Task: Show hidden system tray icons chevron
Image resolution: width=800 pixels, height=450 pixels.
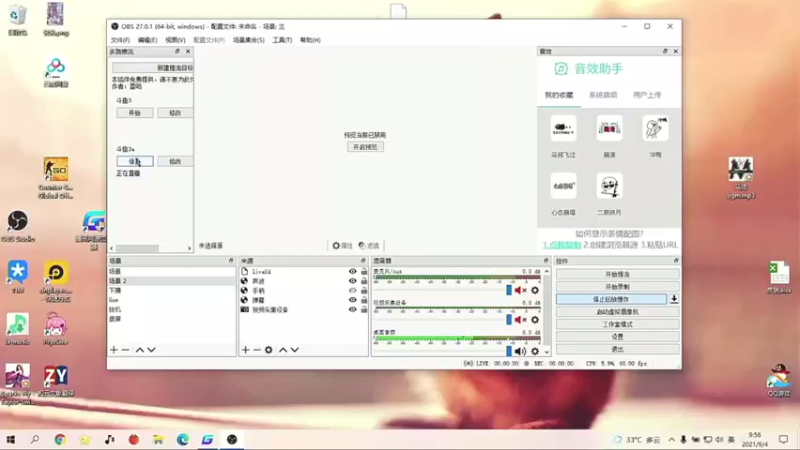Action: pos(671,439)
